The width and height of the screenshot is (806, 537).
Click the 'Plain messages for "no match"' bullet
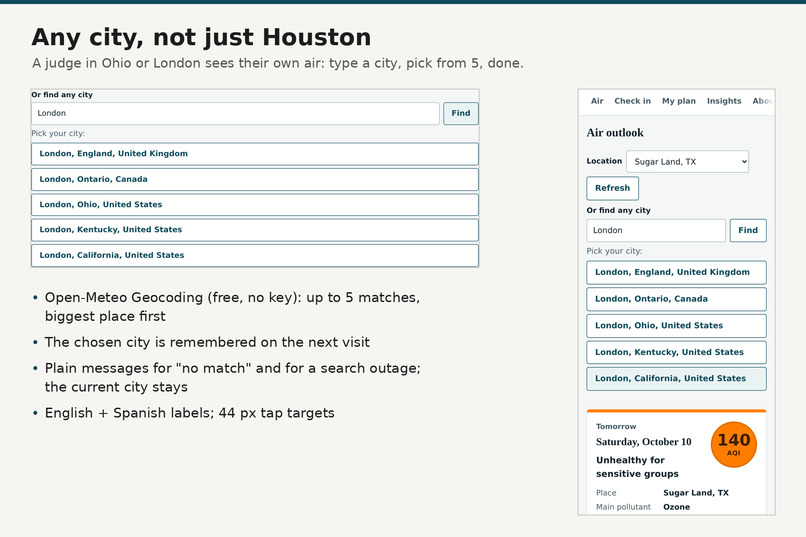click(x=233, y=378)
